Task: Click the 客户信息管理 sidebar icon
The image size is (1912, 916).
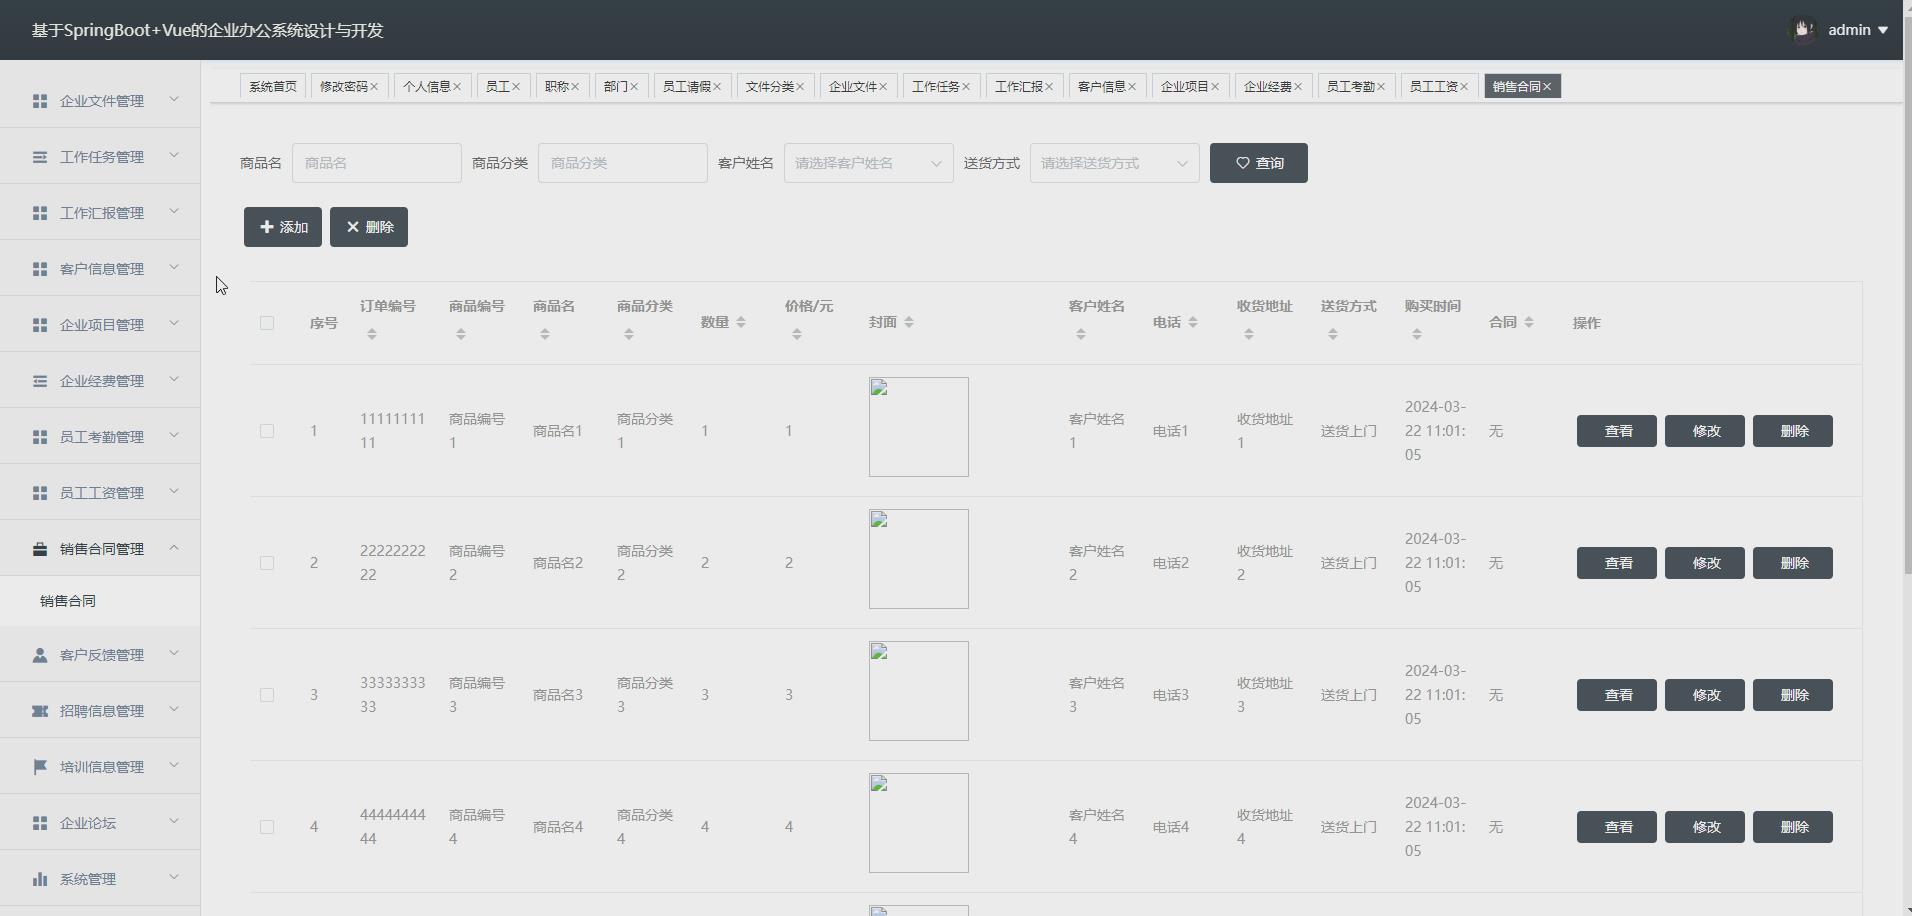Action: (x=39, y=268)
